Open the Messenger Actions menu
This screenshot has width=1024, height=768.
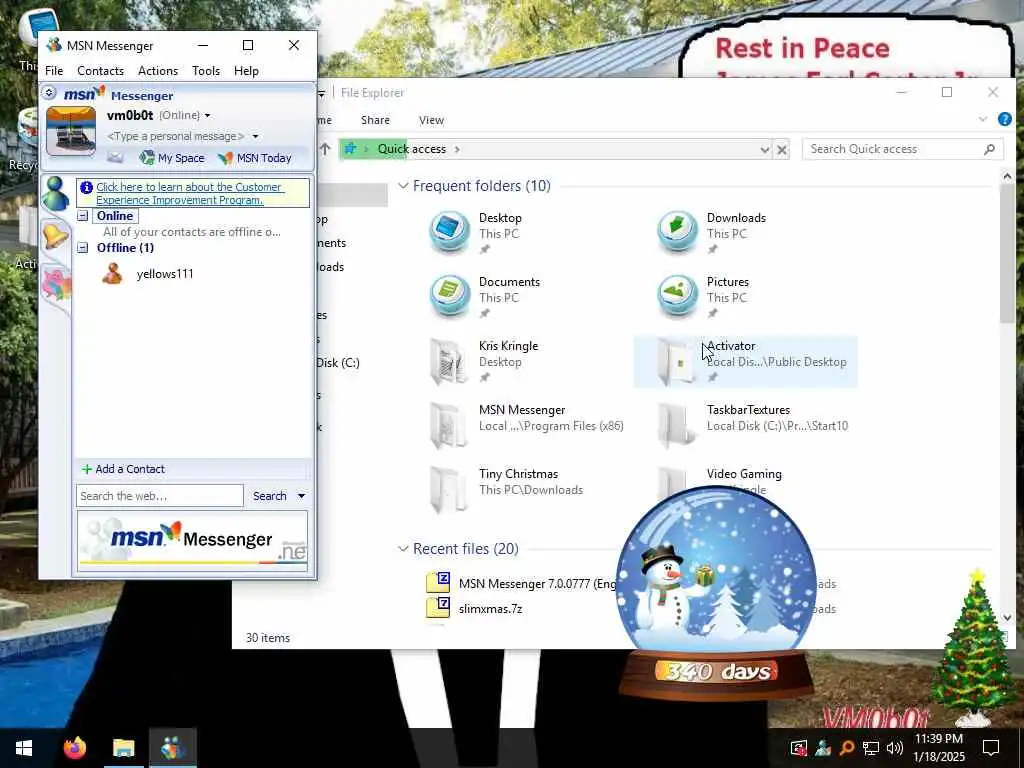pyautogui.click(x=158, y=71)
